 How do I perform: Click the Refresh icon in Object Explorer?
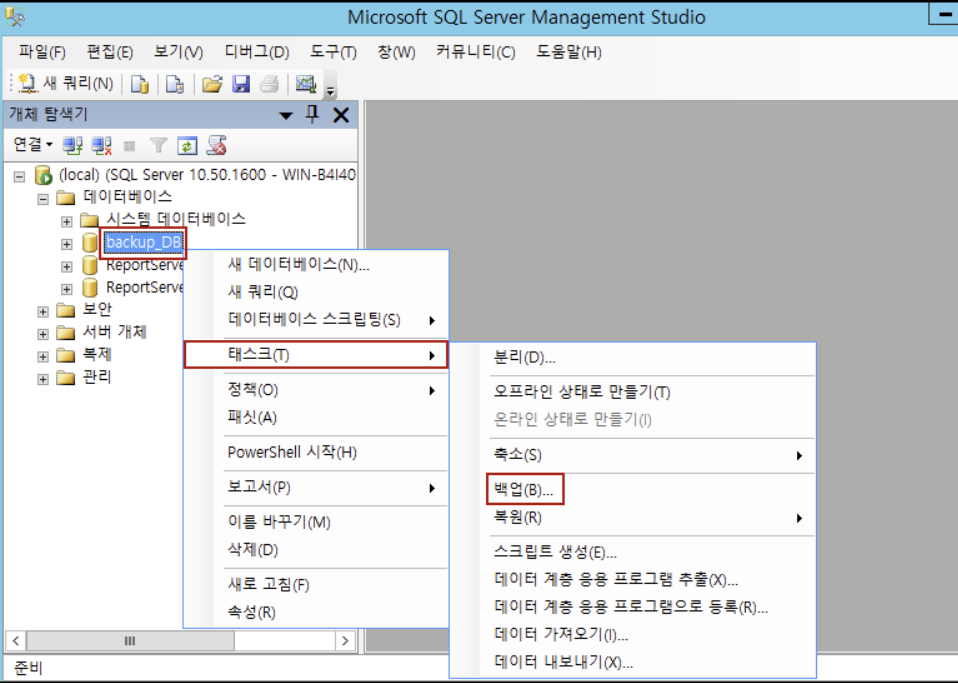(187, 145)
